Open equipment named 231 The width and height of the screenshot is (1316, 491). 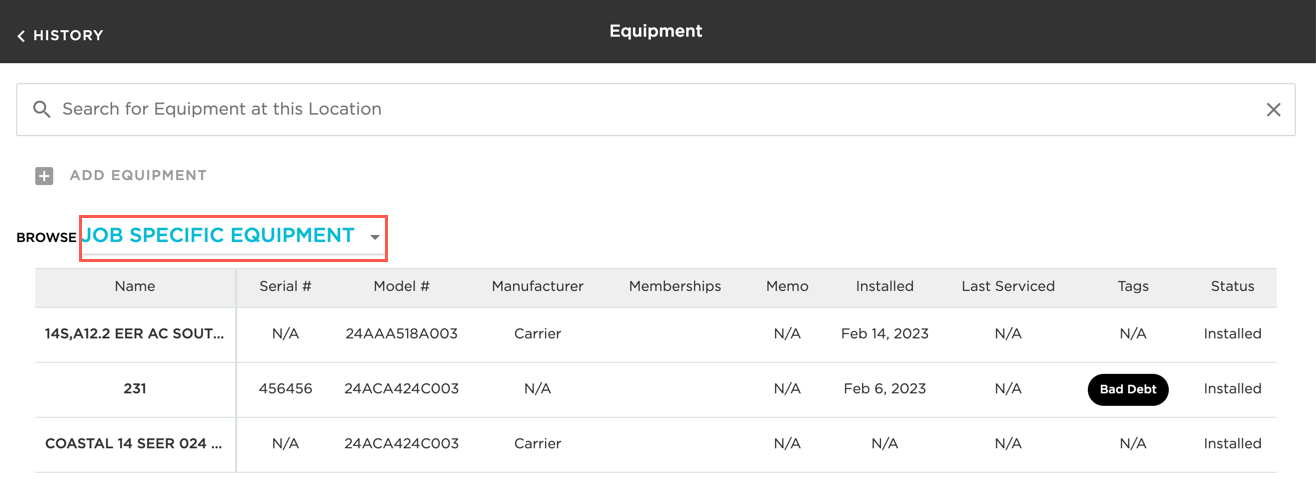tap(135, 389)
